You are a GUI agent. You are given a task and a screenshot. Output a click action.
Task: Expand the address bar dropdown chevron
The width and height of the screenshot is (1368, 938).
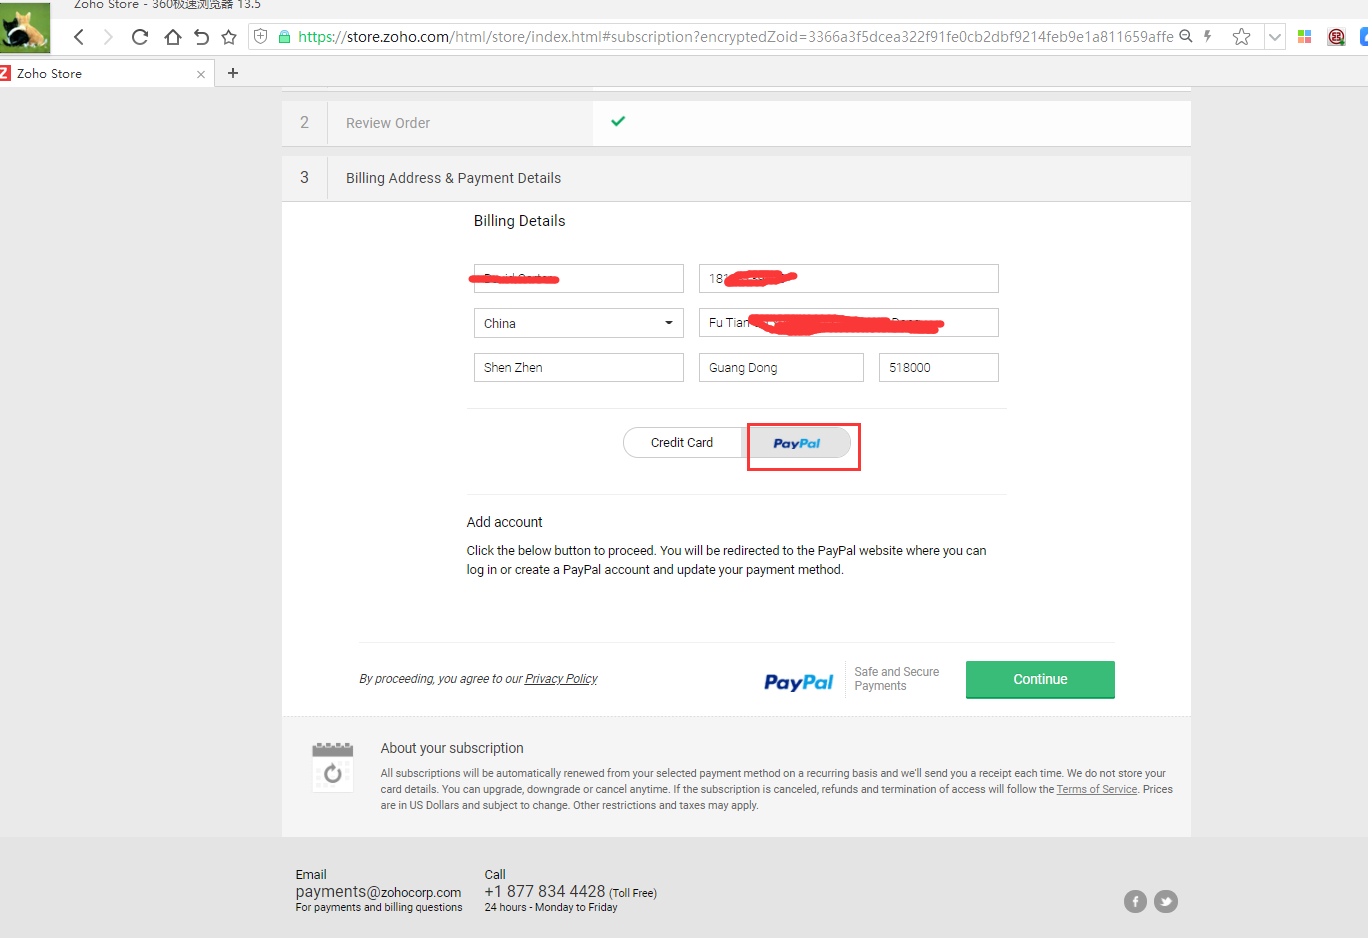[x=1275, y=37]
